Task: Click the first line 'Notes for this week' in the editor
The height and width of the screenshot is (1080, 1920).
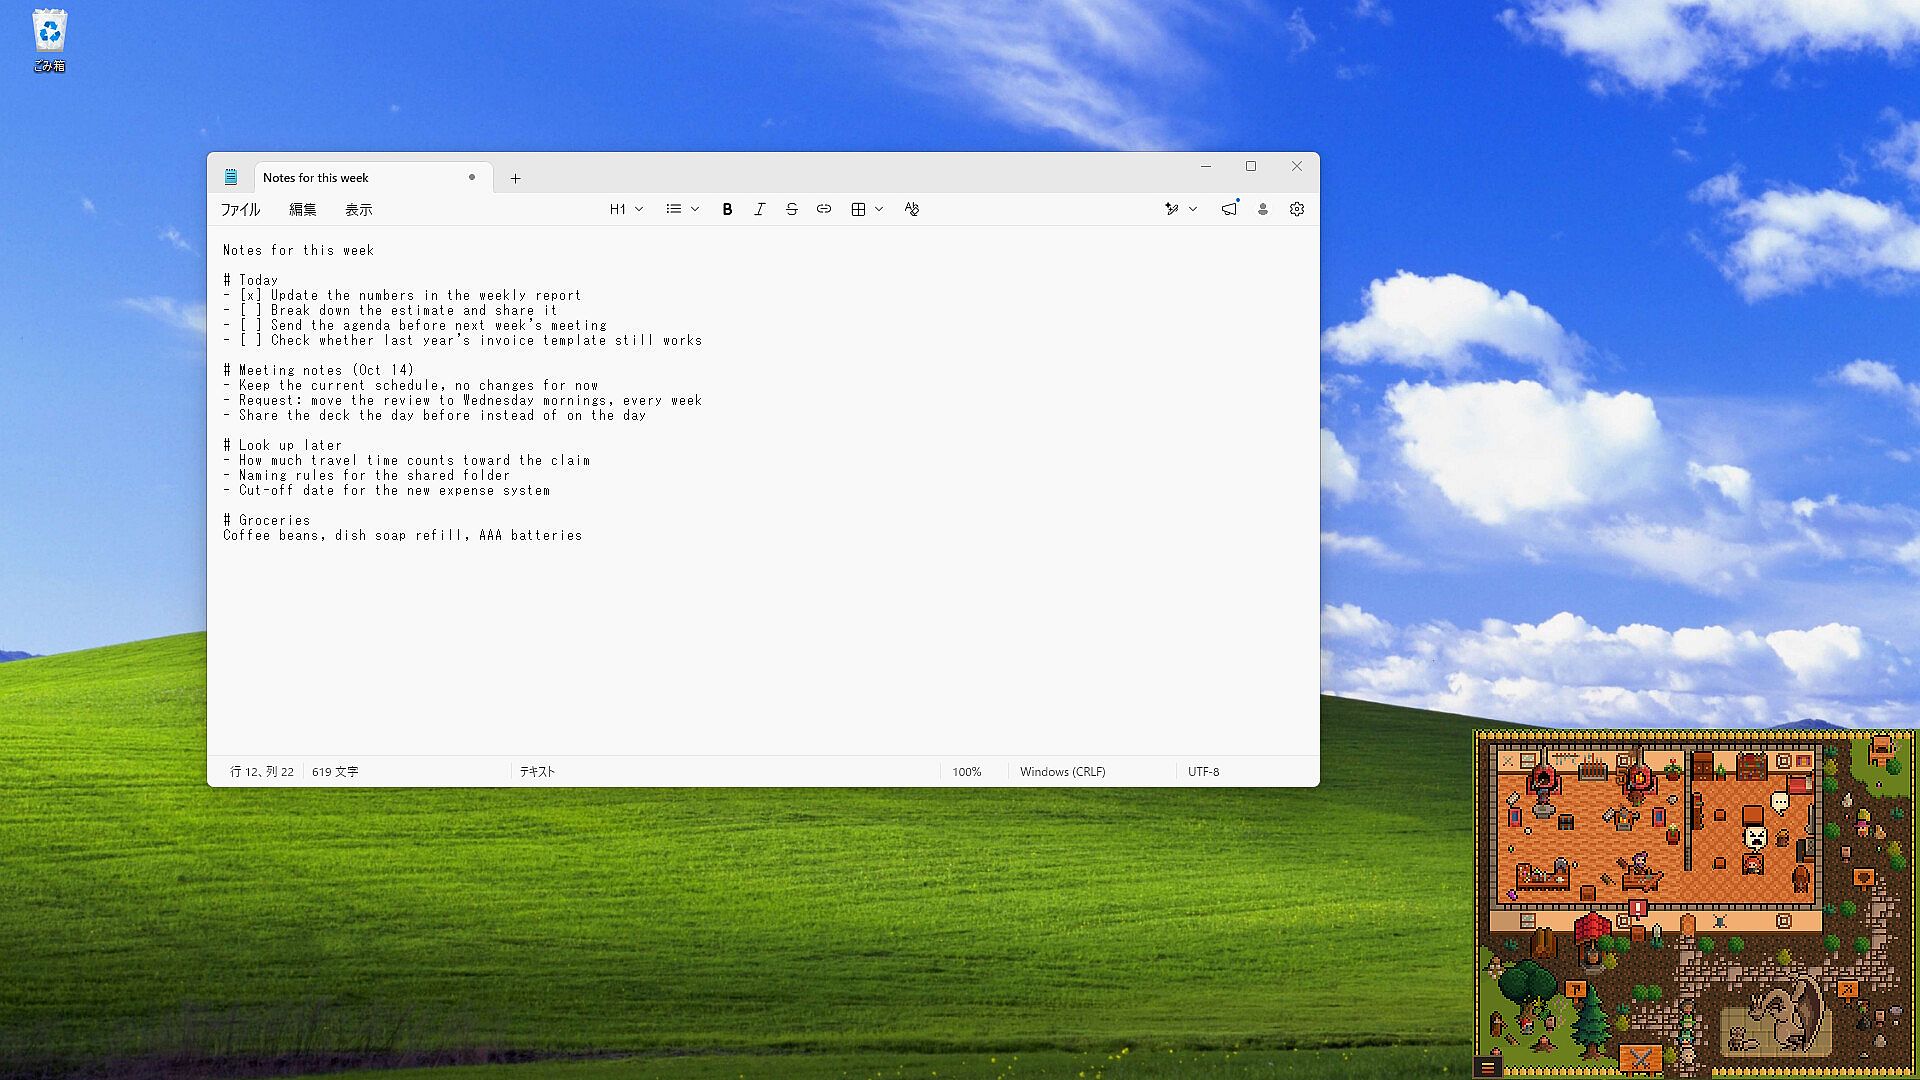Action: point(298,250)
